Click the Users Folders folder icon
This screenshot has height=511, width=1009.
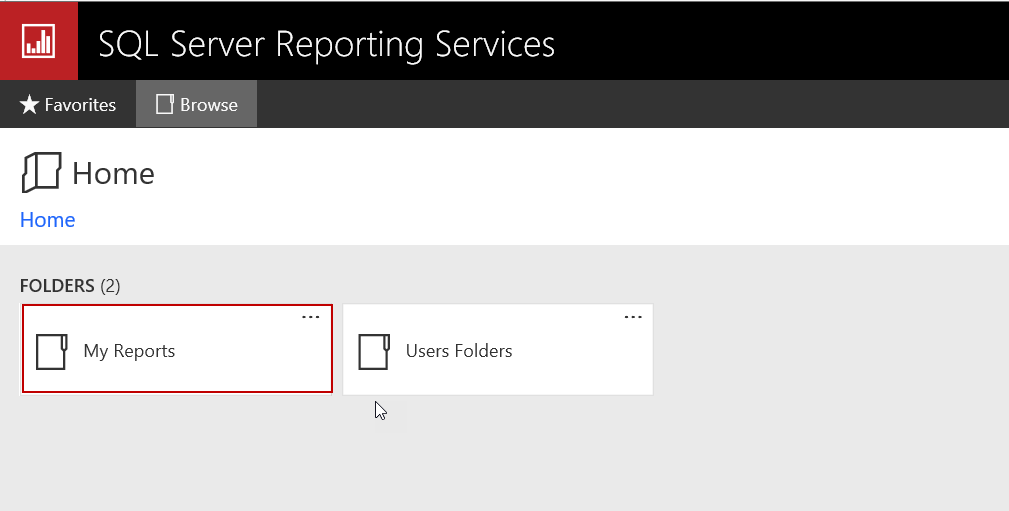pyautogui.click(x=374, y=351)
